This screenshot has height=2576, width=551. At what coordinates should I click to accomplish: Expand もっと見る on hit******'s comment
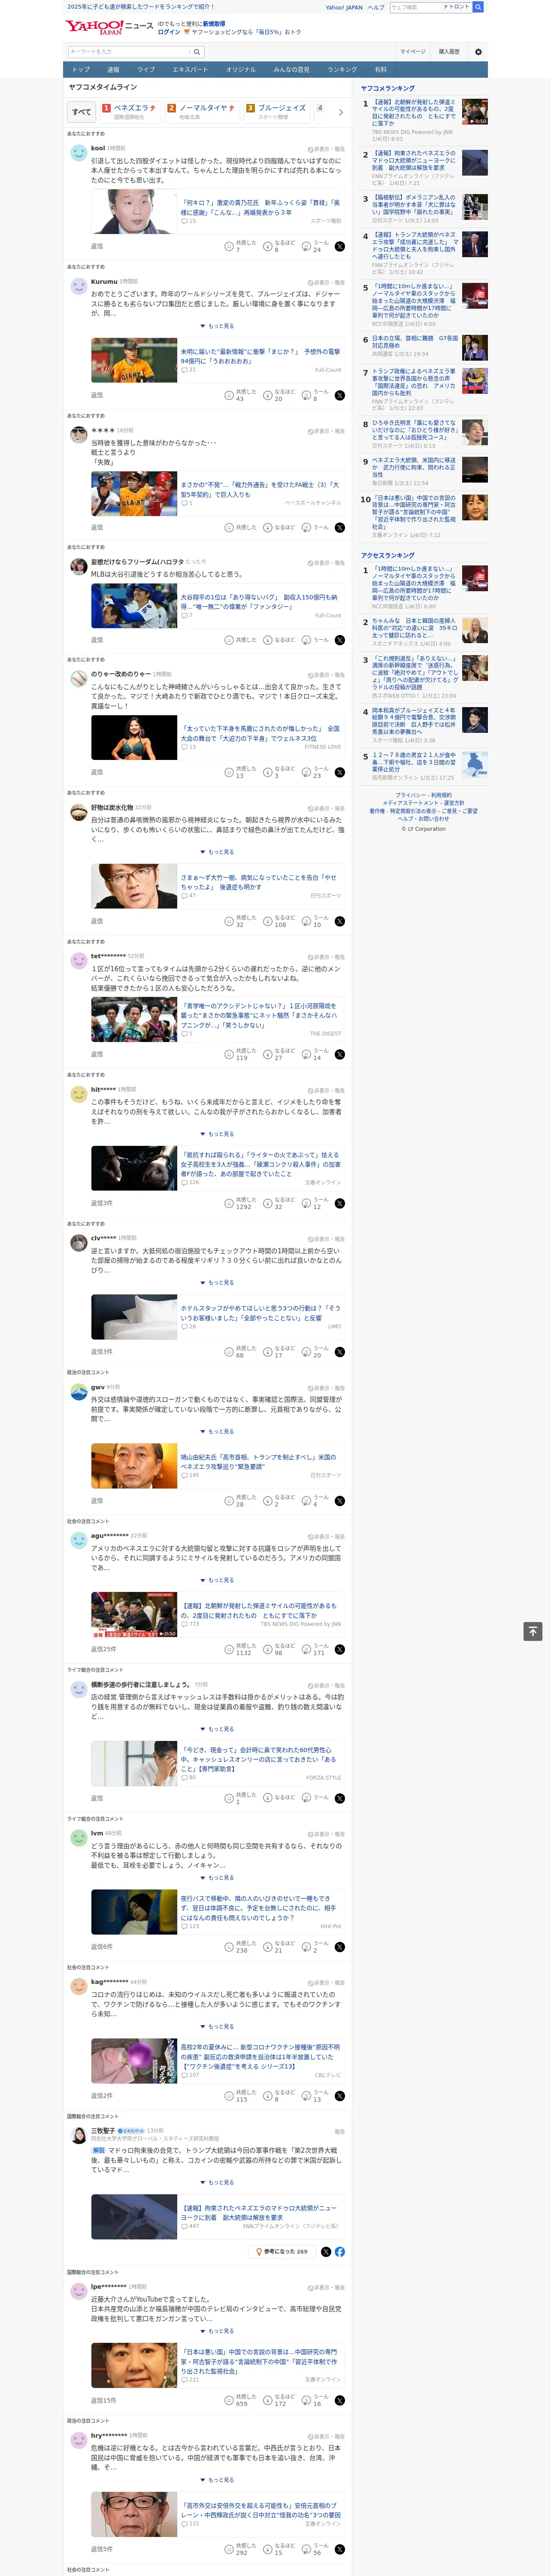[217, 1134]
